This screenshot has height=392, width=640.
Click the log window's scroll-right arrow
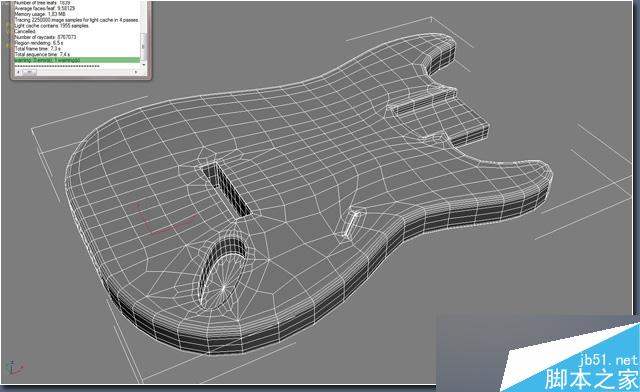(x=136, y=72)
